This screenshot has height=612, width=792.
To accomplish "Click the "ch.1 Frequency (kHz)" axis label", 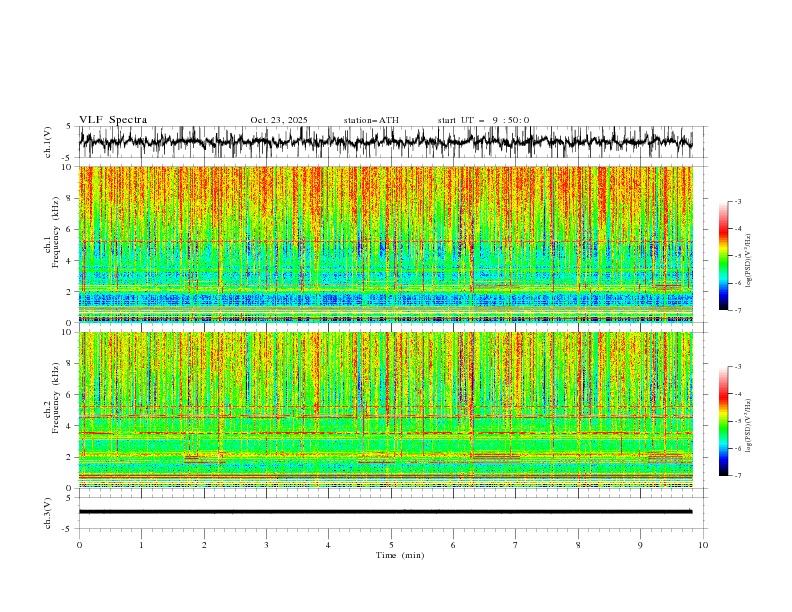I will point(52,232).
